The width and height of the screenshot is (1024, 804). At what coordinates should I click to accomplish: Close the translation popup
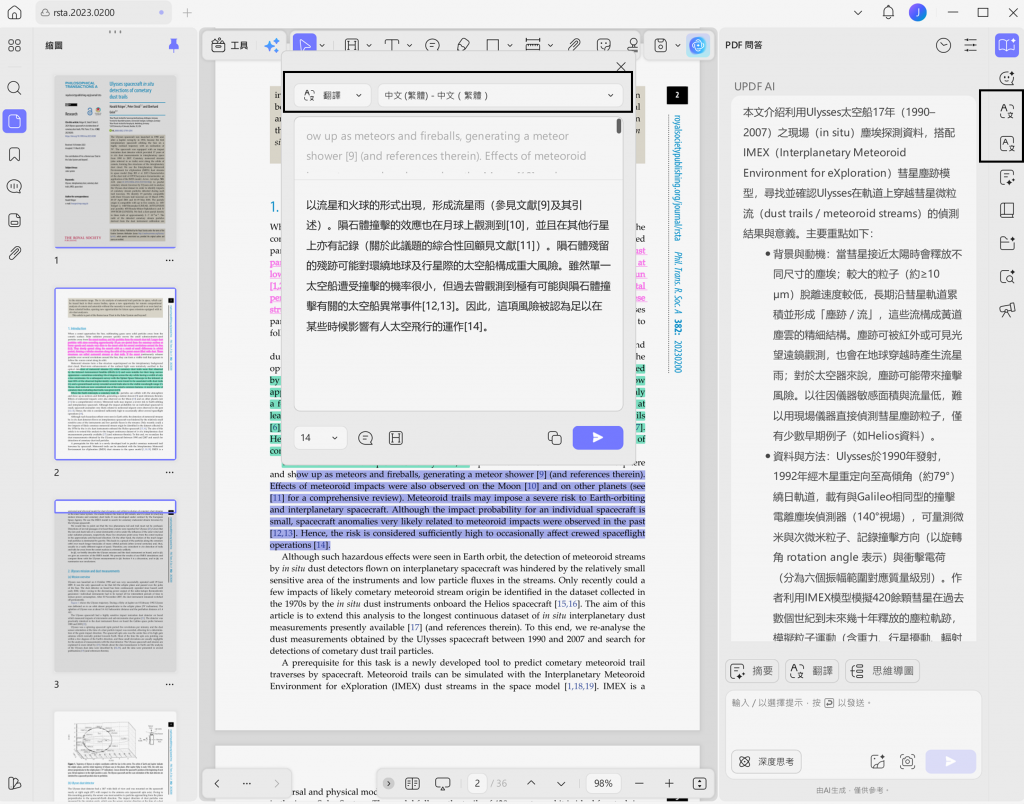(x=621, y=67)
